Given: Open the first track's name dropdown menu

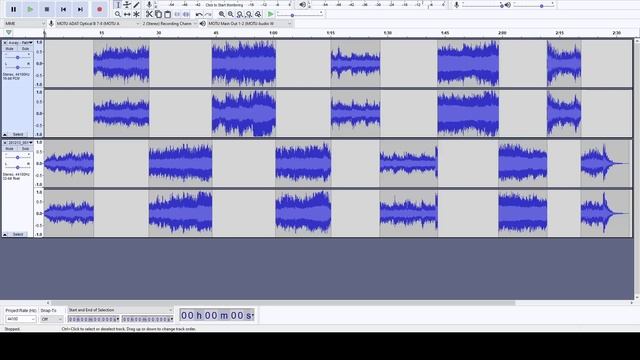Looking at the screenshot, I should coord(20,42).
